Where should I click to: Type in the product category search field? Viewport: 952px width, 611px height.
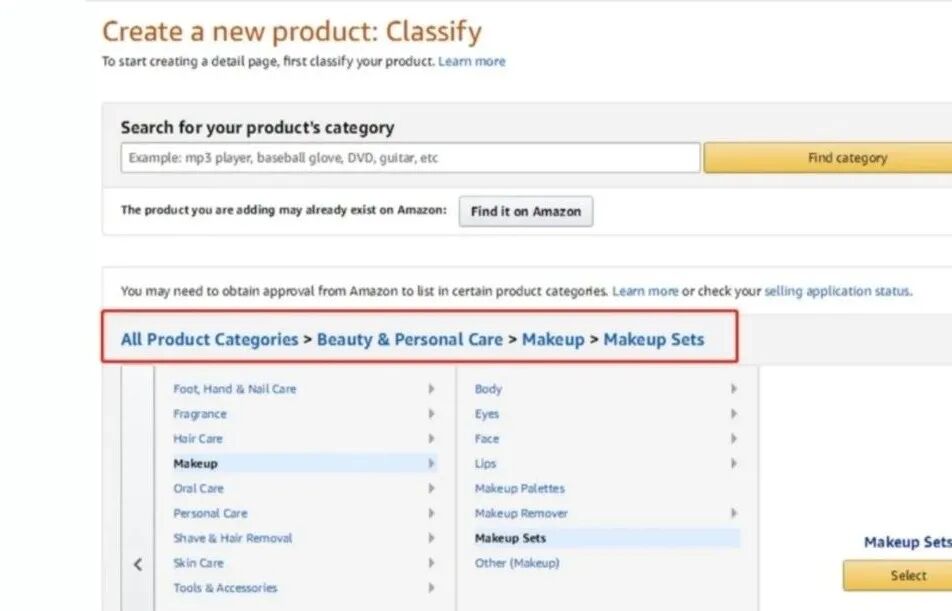410,158
